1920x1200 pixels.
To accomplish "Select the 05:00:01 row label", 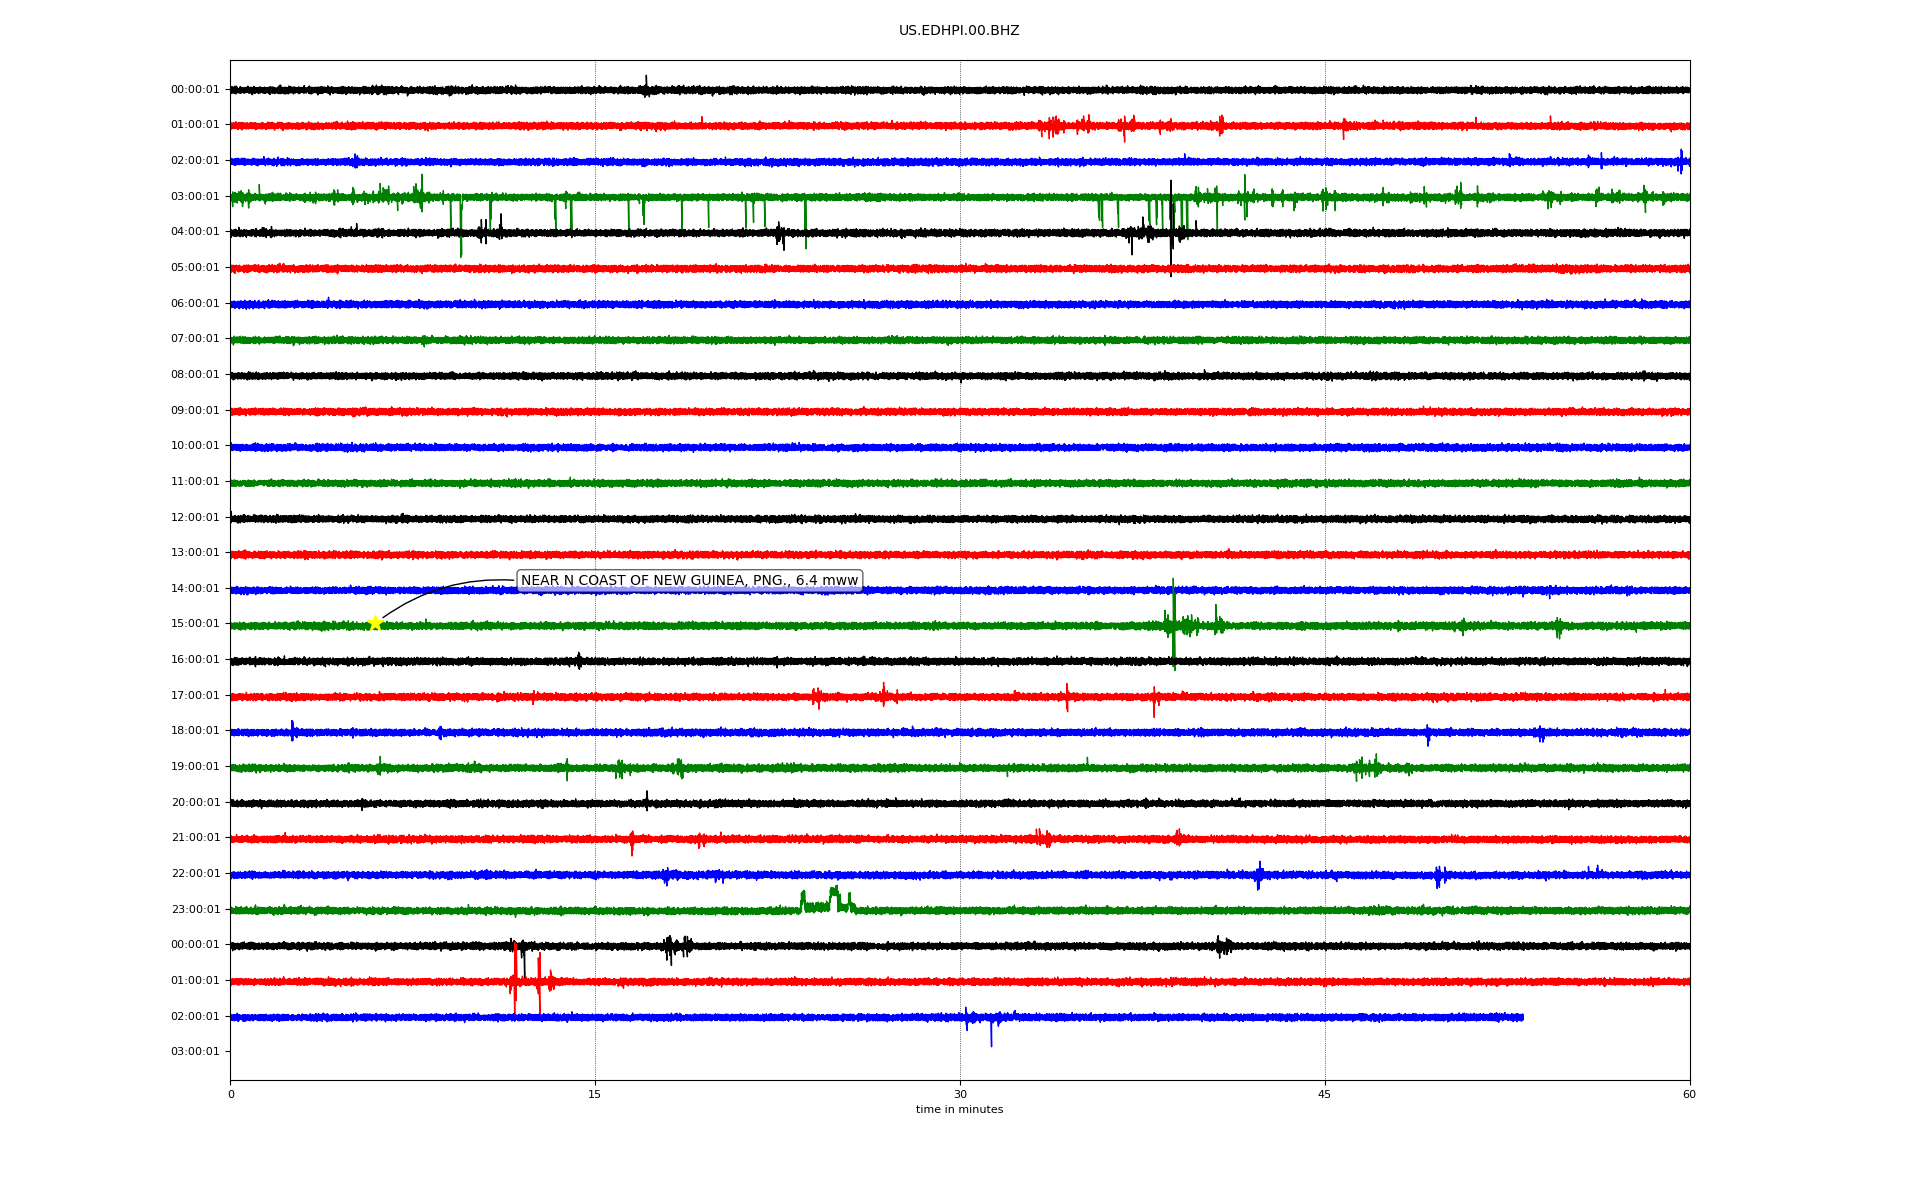I will tap(195, 268).
